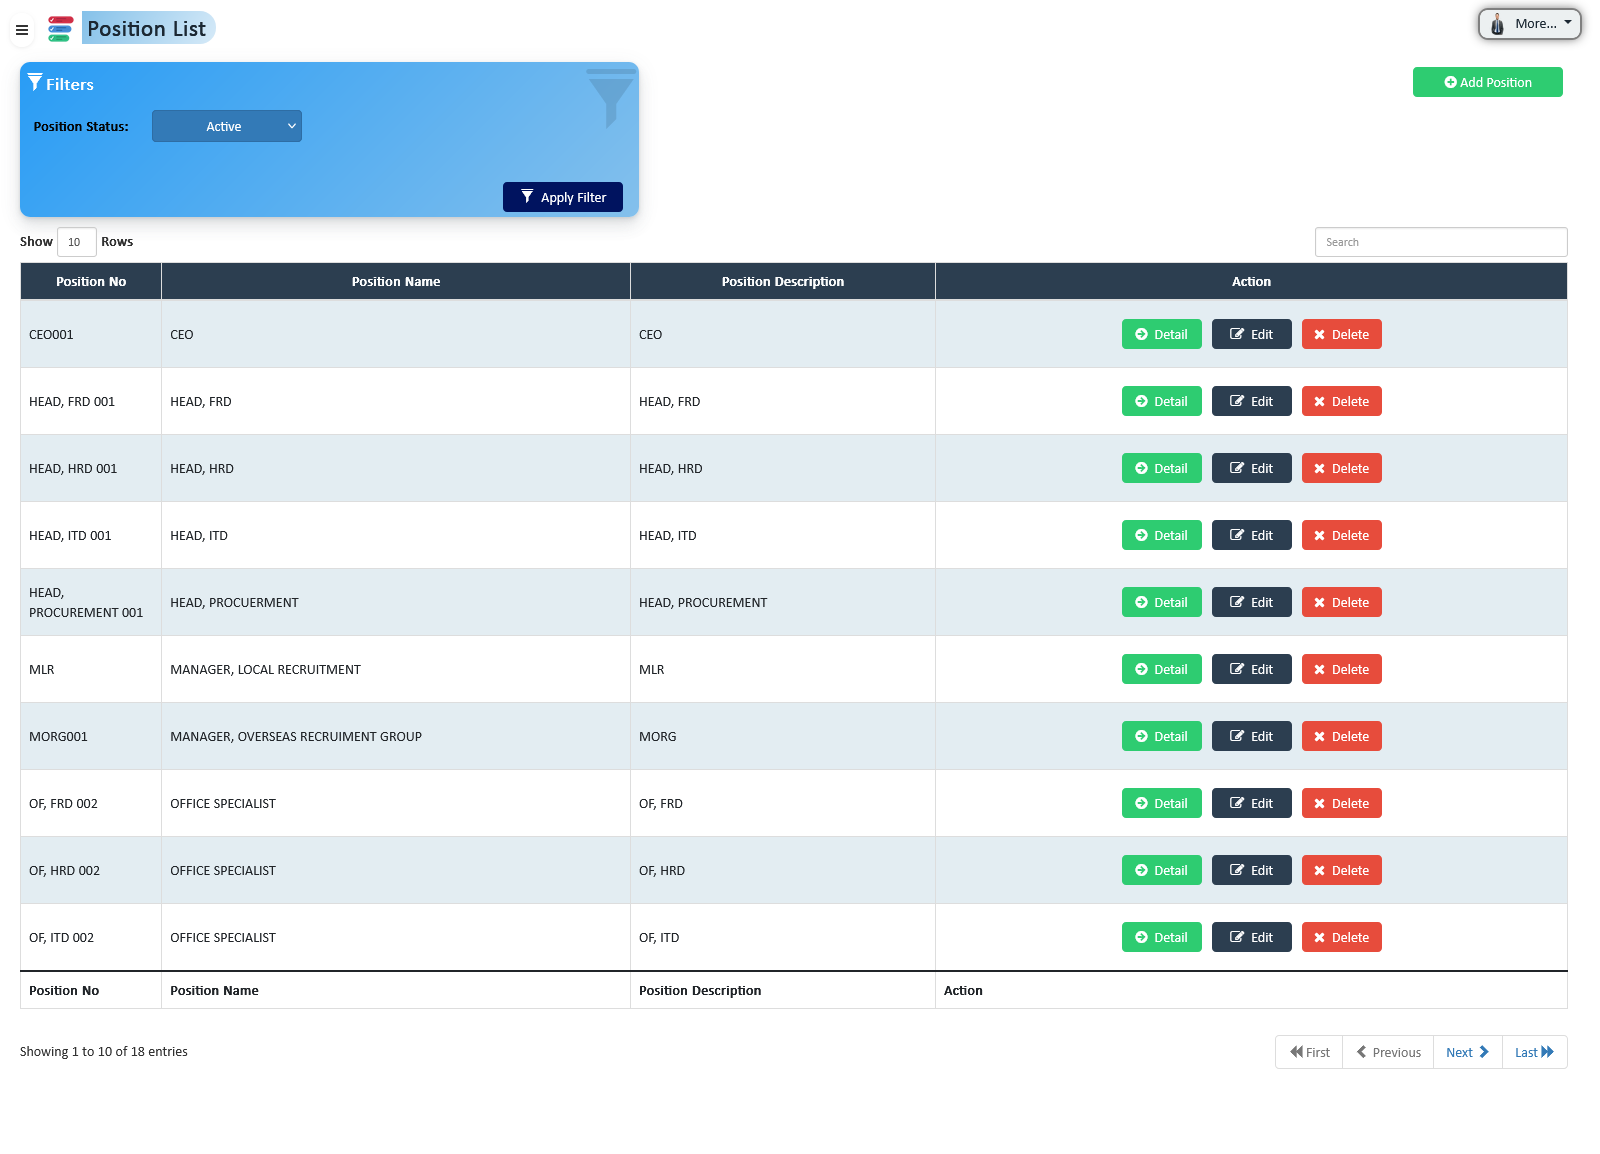Click inside the Search field

[1440, 242]
